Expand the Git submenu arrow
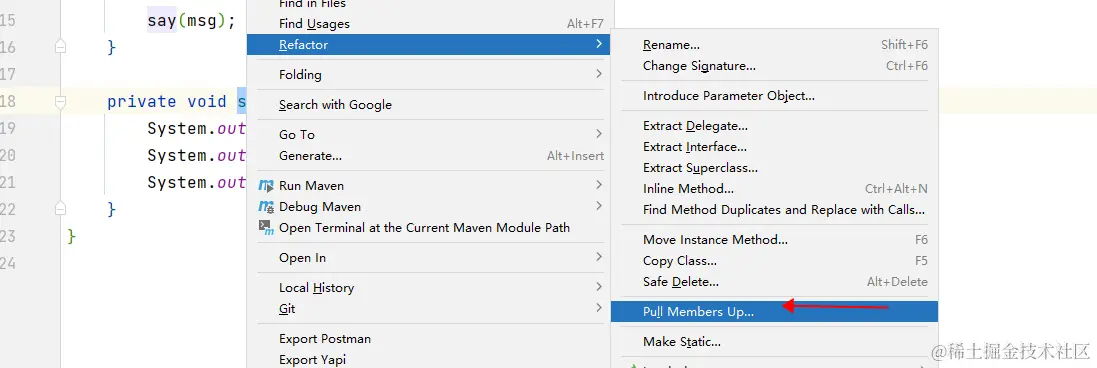1097x368 pixels. (599, 307)
